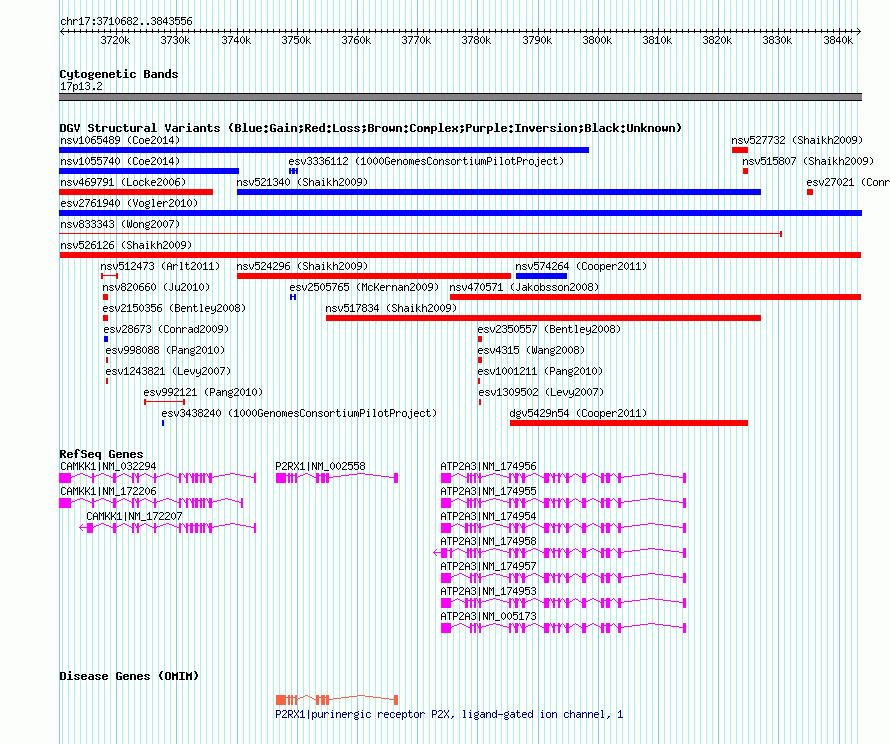890x744 pixels.
Task: Click the Disease Genes (OMIM) track heading
Action: point(129,676)
